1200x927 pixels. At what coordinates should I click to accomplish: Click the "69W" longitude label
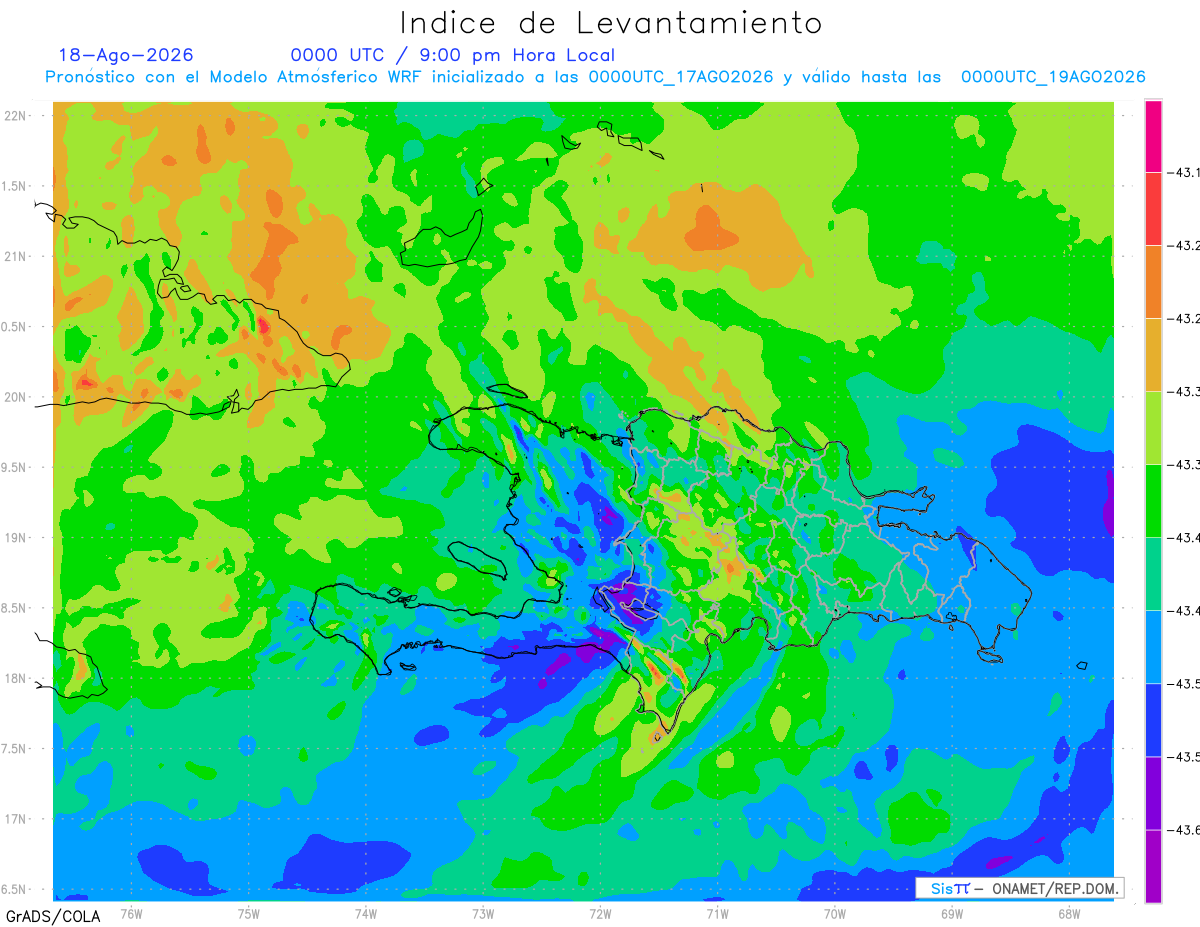click(x=952, y=914)
